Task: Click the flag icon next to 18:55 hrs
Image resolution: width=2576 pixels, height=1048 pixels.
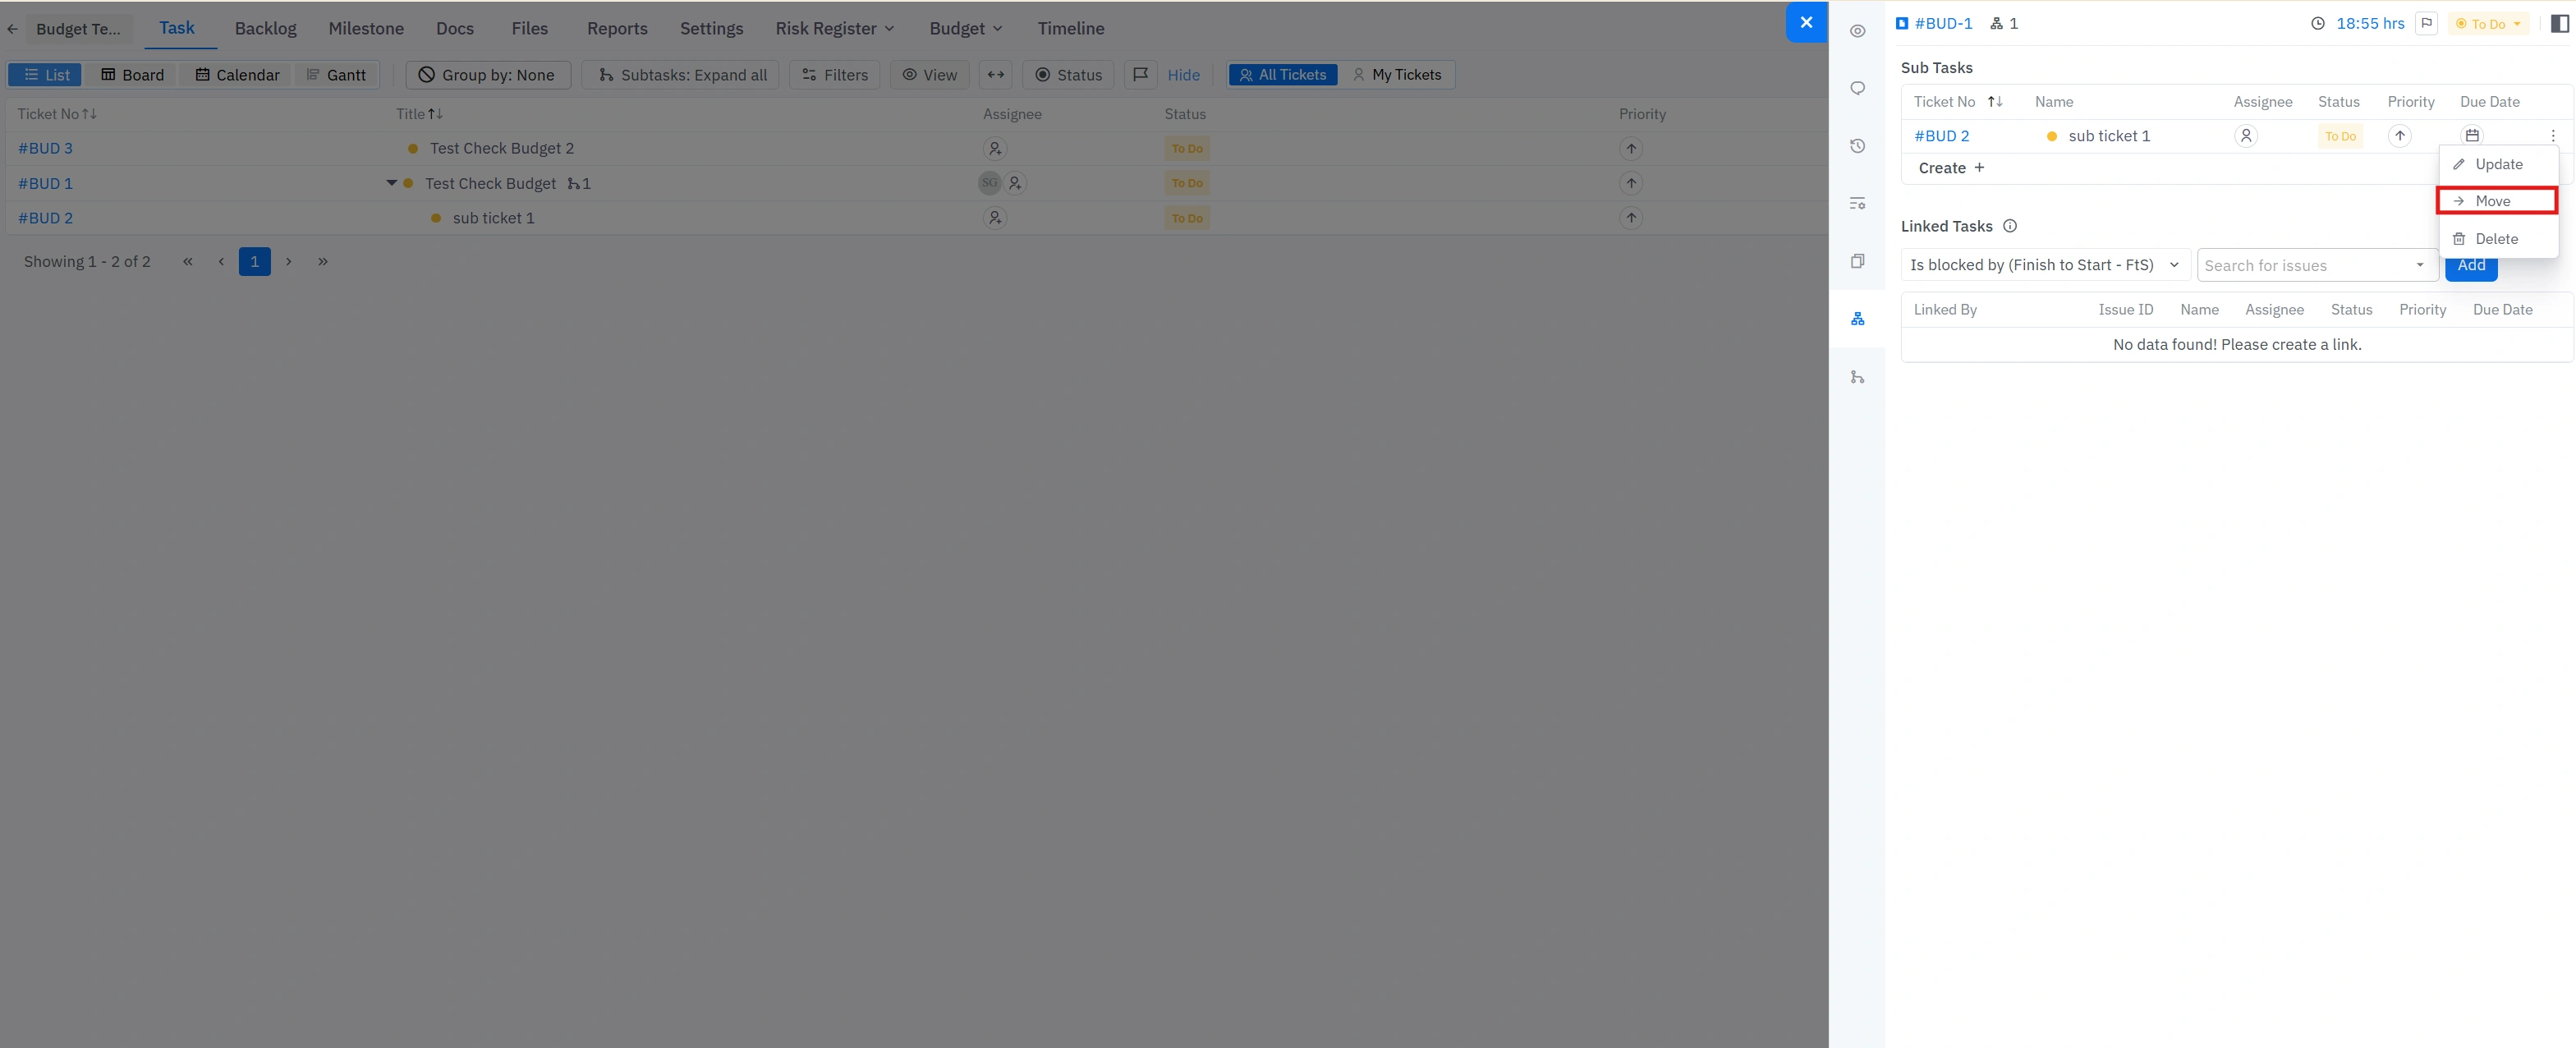Action: pos(2426,23)
